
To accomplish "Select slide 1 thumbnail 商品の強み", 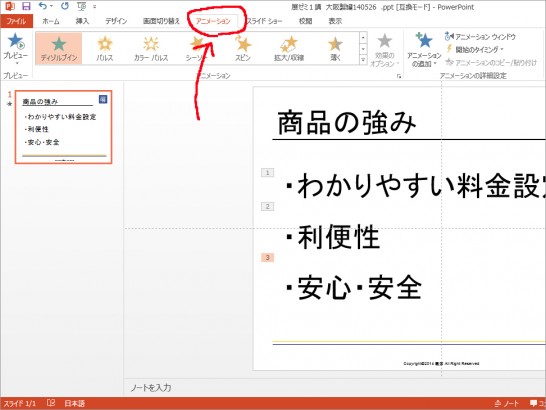I will [x=63, y=127].
